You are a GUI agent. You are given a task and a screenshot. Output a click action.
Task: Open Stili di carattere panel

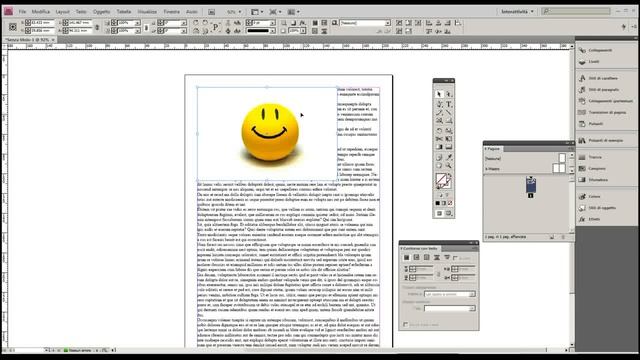603,78
